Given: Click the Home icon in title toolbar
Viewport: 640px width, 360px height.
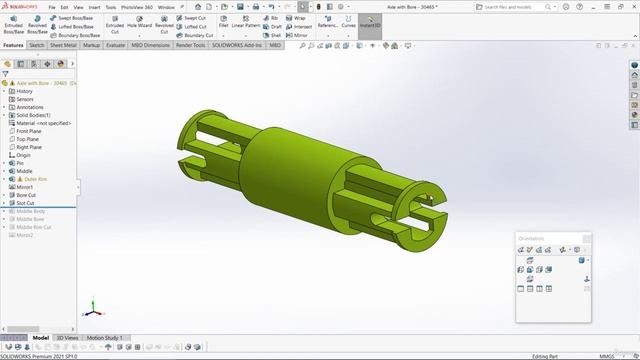Looking at the screenshot, I should pos(198,7).
